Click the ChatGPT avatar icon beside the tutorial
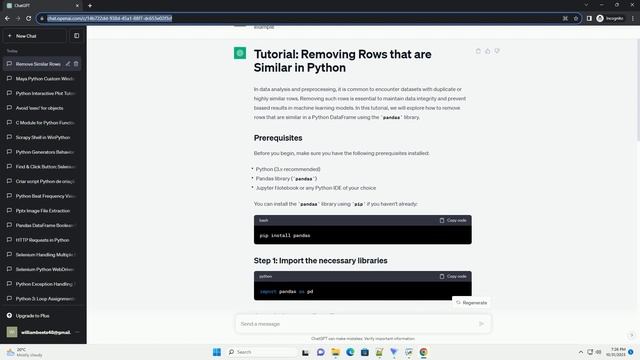This screenshot has height=360, width=640. [240, 53]
